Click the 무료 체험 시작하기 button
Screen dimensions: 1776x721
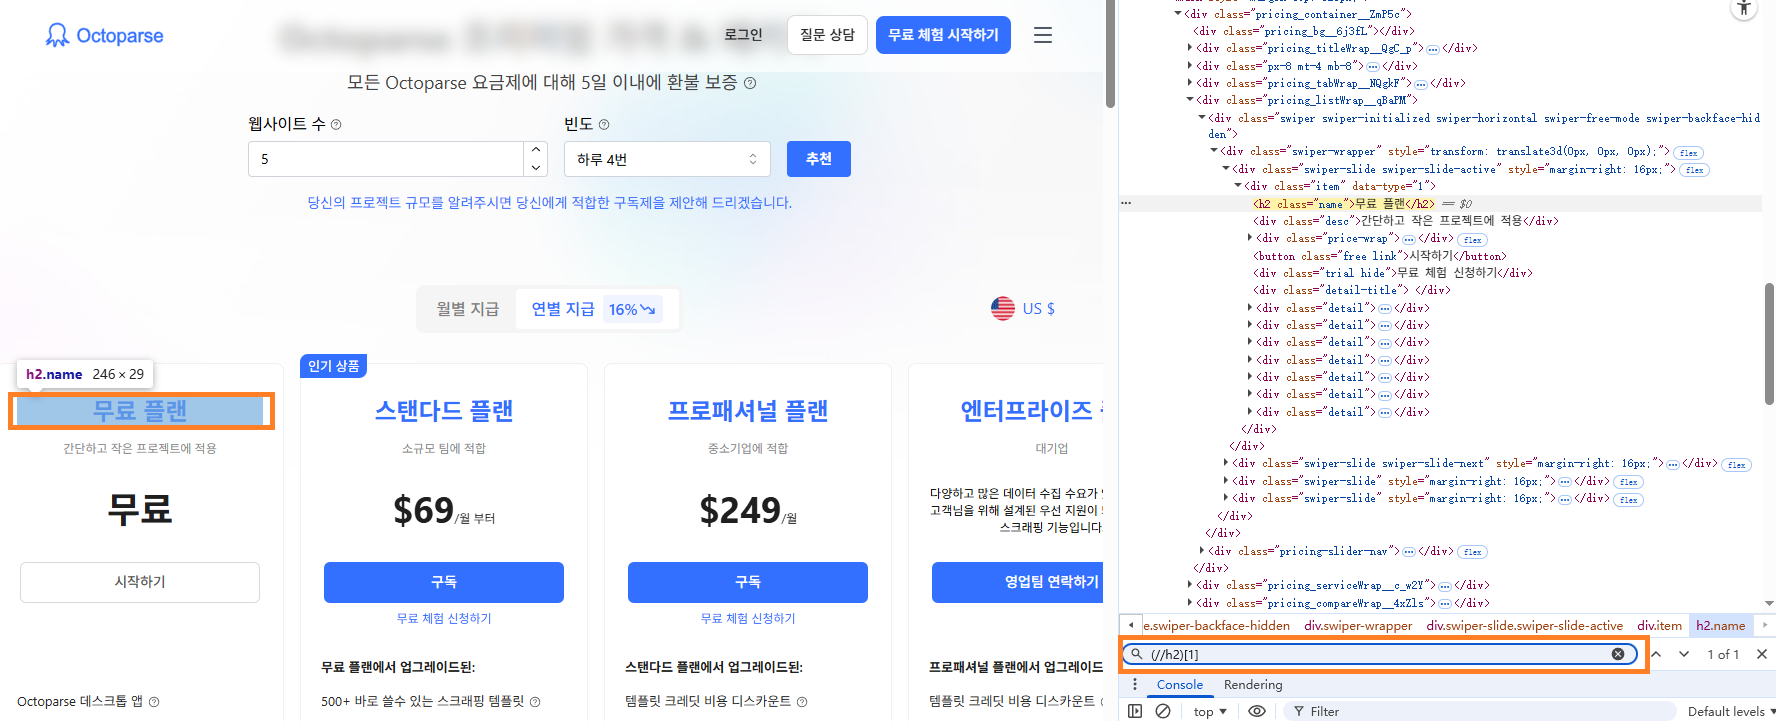(x=943, y=35)
